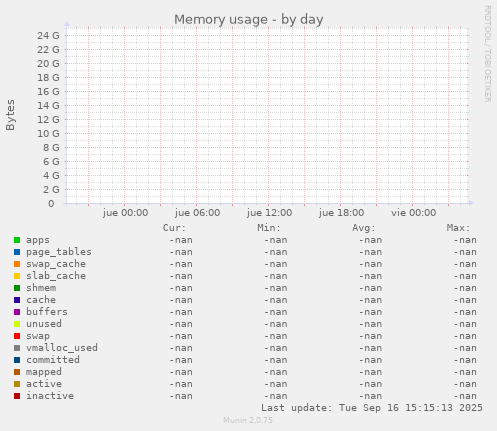The width and height of the screenshot is (497, 431).
Task: Click the purple buffers legend swatch
Action: pos(17,312)
